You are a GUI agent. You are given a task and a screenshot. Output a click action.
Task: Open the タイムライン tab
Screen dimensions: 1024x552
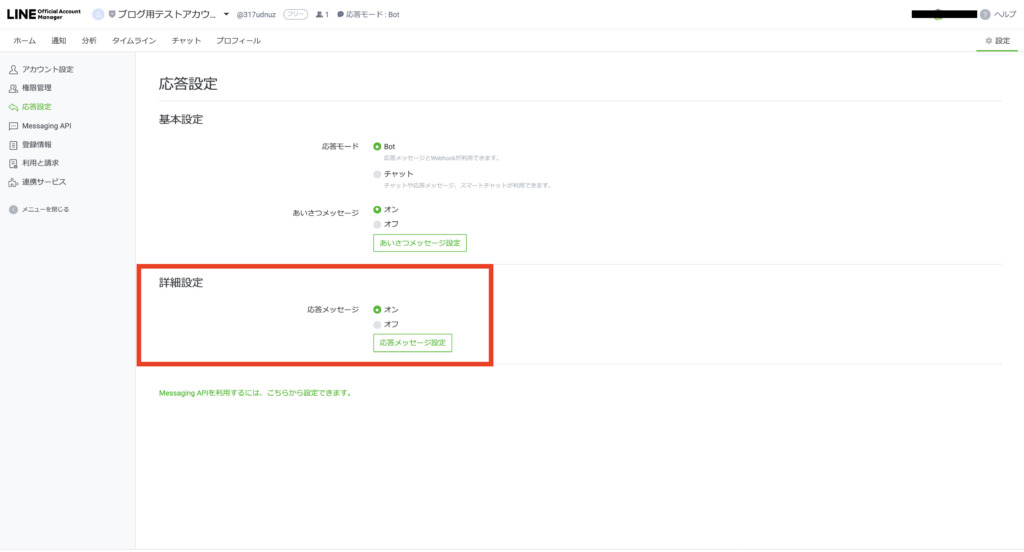coord(133,41)
